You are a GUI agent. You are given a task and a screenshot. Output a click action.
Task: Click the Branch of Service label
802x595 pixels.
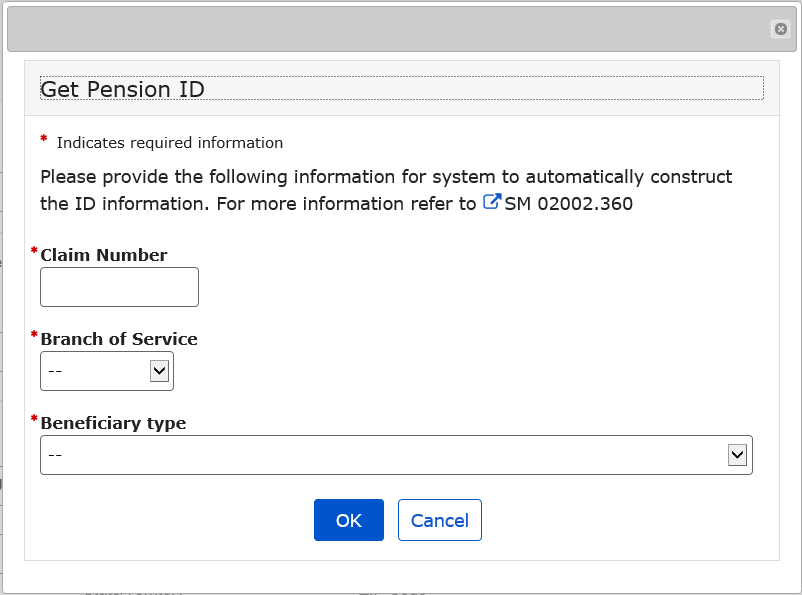coord(119,339)
